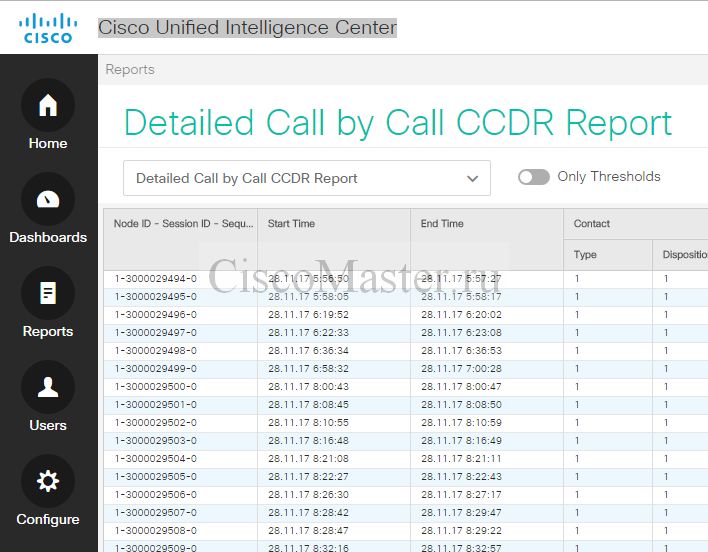Click start time 28.11.17 6:19:52
708x552 pixels.
click(x=308, y=315)
